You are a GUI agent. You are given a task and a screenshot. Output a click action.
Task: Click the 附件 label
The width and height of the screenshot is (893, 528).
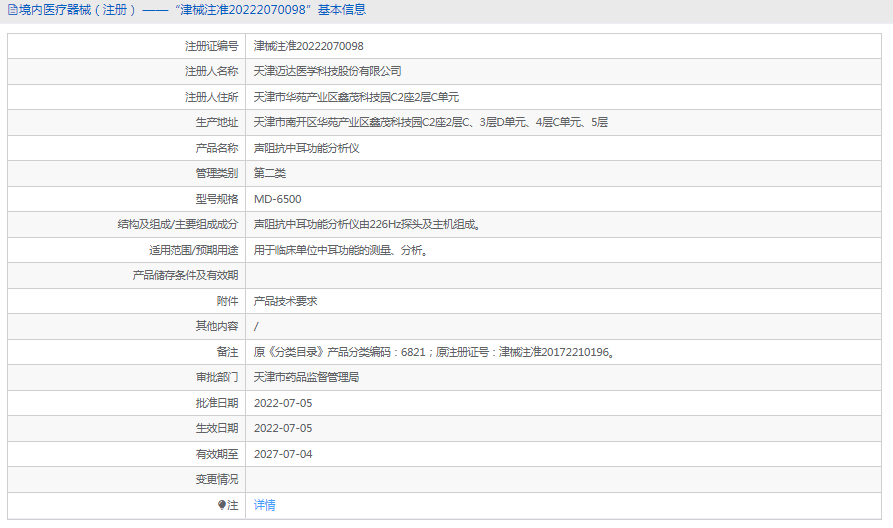227,301
